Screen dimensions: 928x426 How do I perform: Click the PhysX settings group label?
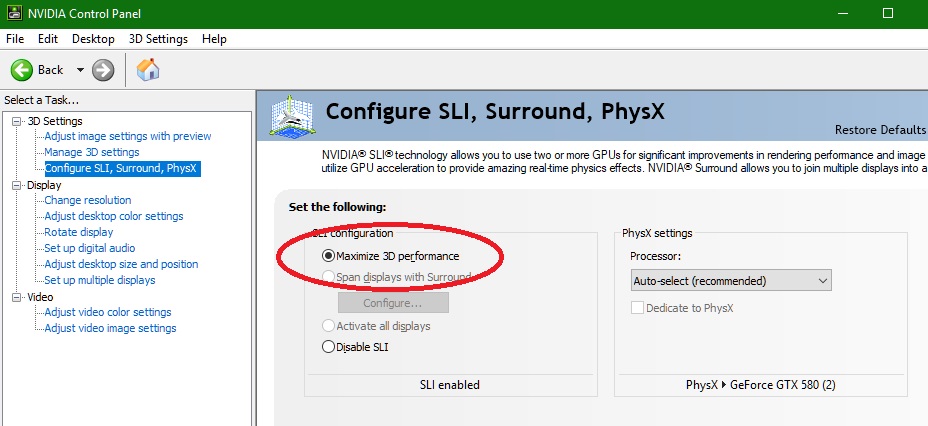(x=657, y=233)
